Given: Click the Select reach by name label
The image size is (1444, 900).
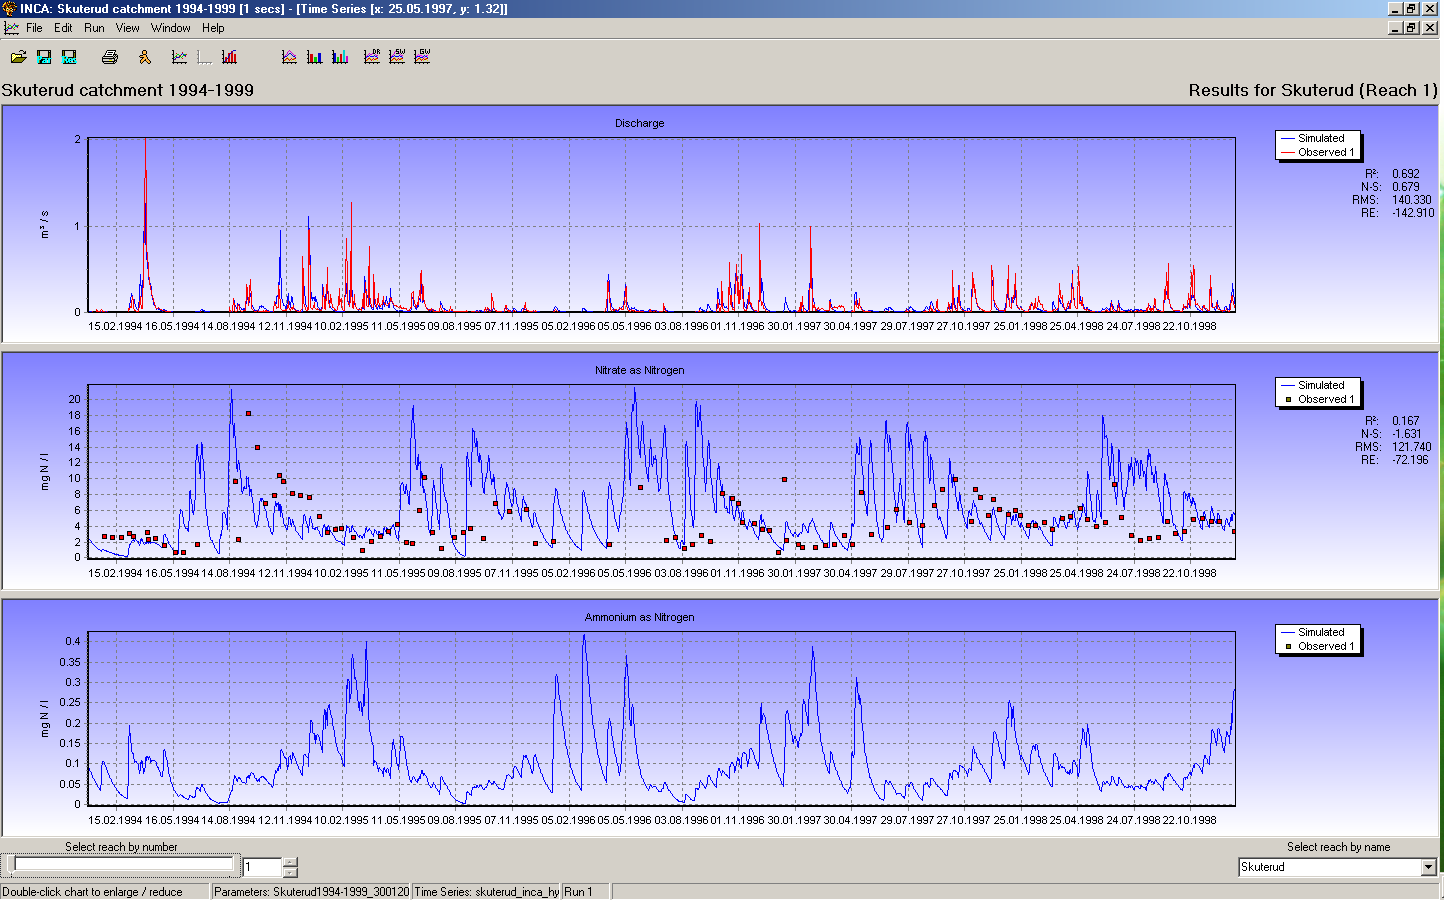Looking at the screenshot, I should pos(1338,847).
